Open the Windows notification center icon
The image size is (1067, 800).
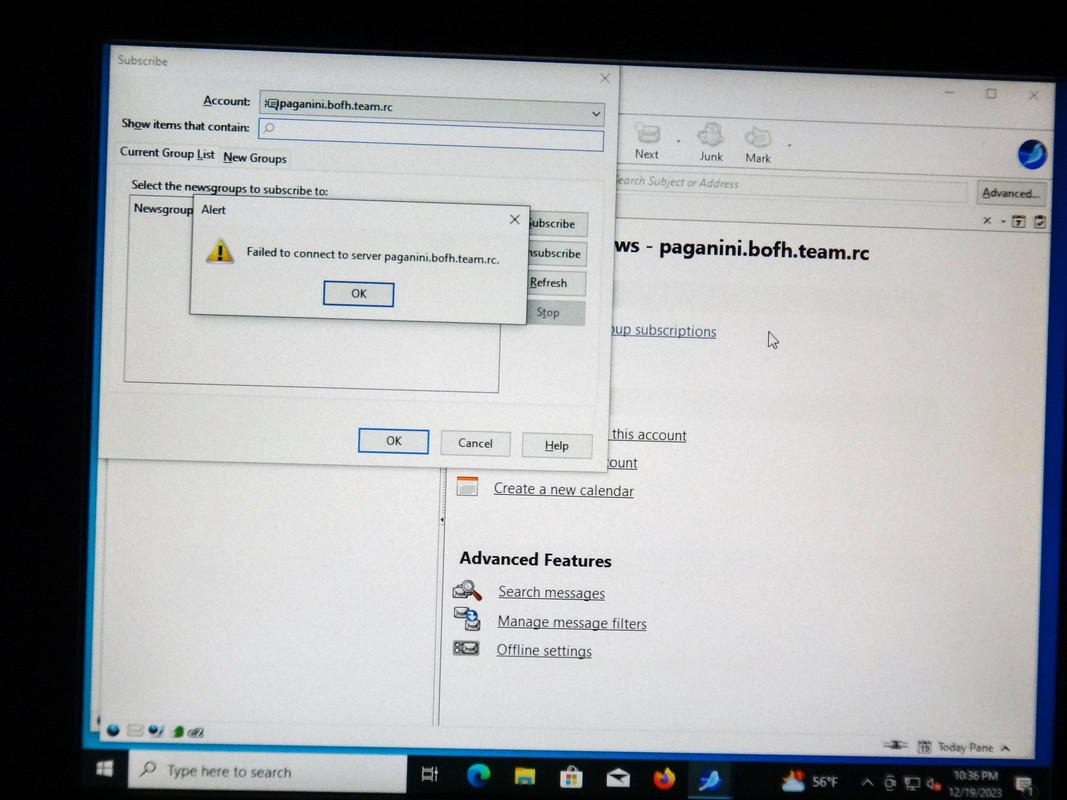coord(1023,786)
